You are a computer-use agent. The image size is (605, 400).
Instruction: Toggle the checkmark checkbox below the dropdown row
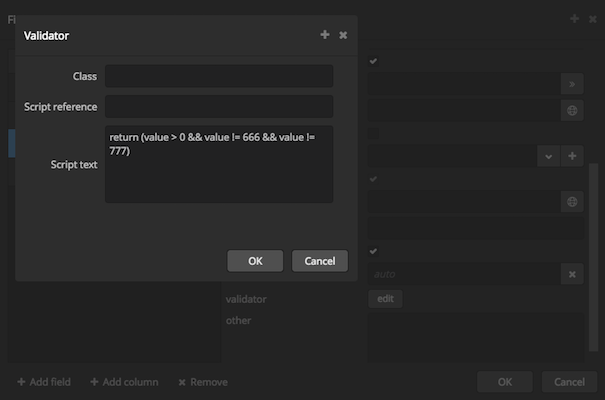click(373, 179)
